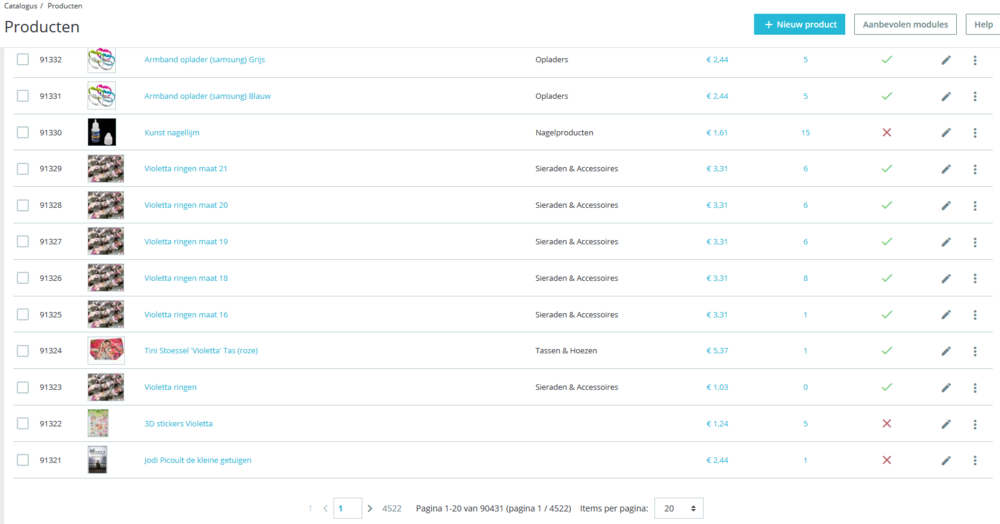
Task: Open Jodi Picoult de kleine getuigen link
Action: click(x=198, y=460)
